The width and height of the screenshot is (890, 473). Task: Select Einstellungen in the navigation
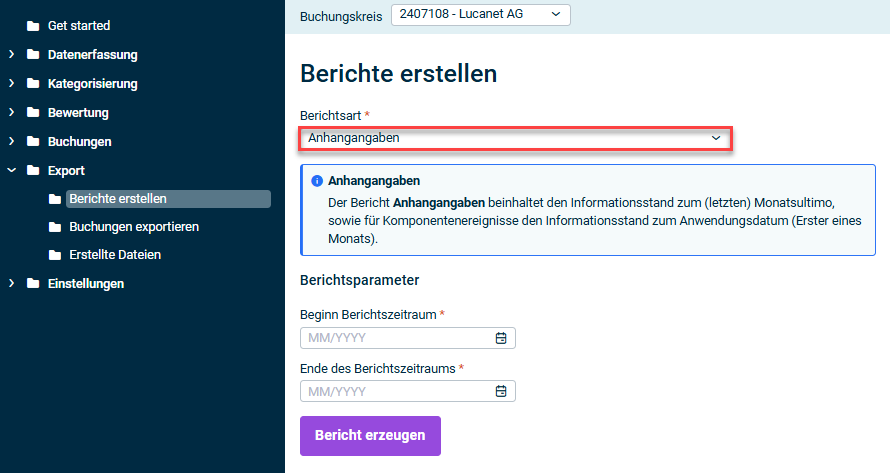[x=86, y=283]
